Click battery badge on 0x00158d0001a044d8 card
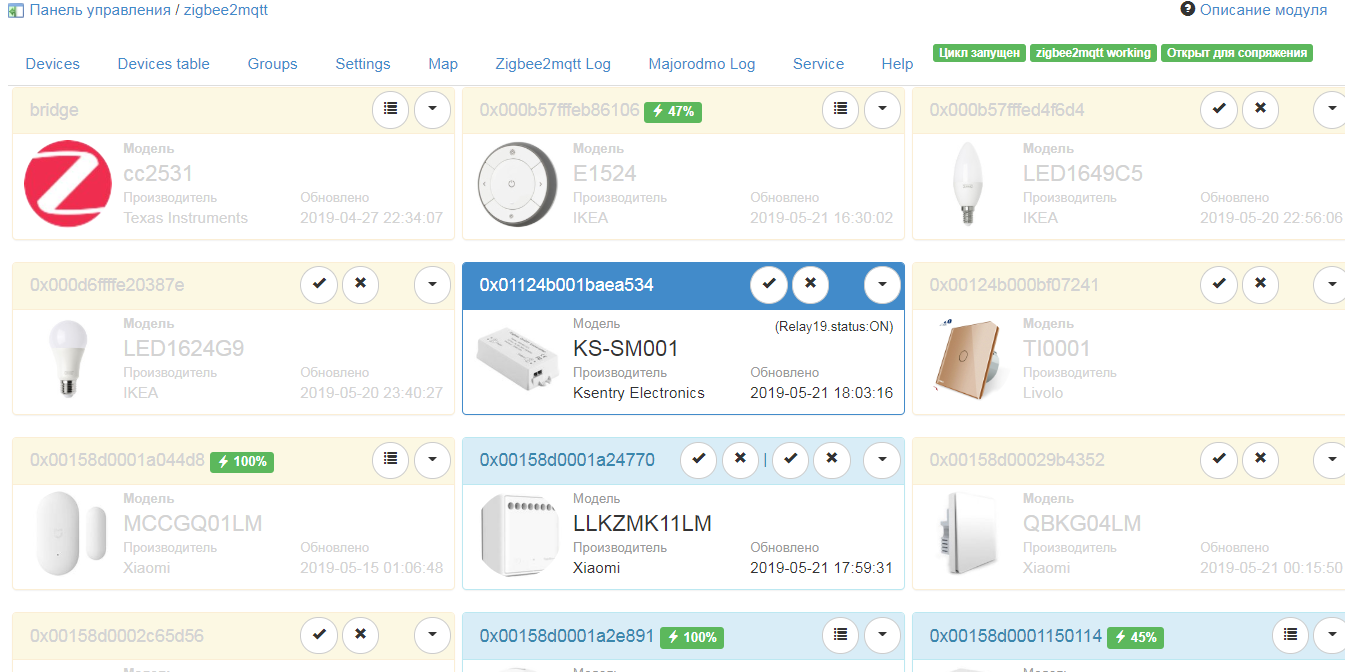 (x=242, y=462)
